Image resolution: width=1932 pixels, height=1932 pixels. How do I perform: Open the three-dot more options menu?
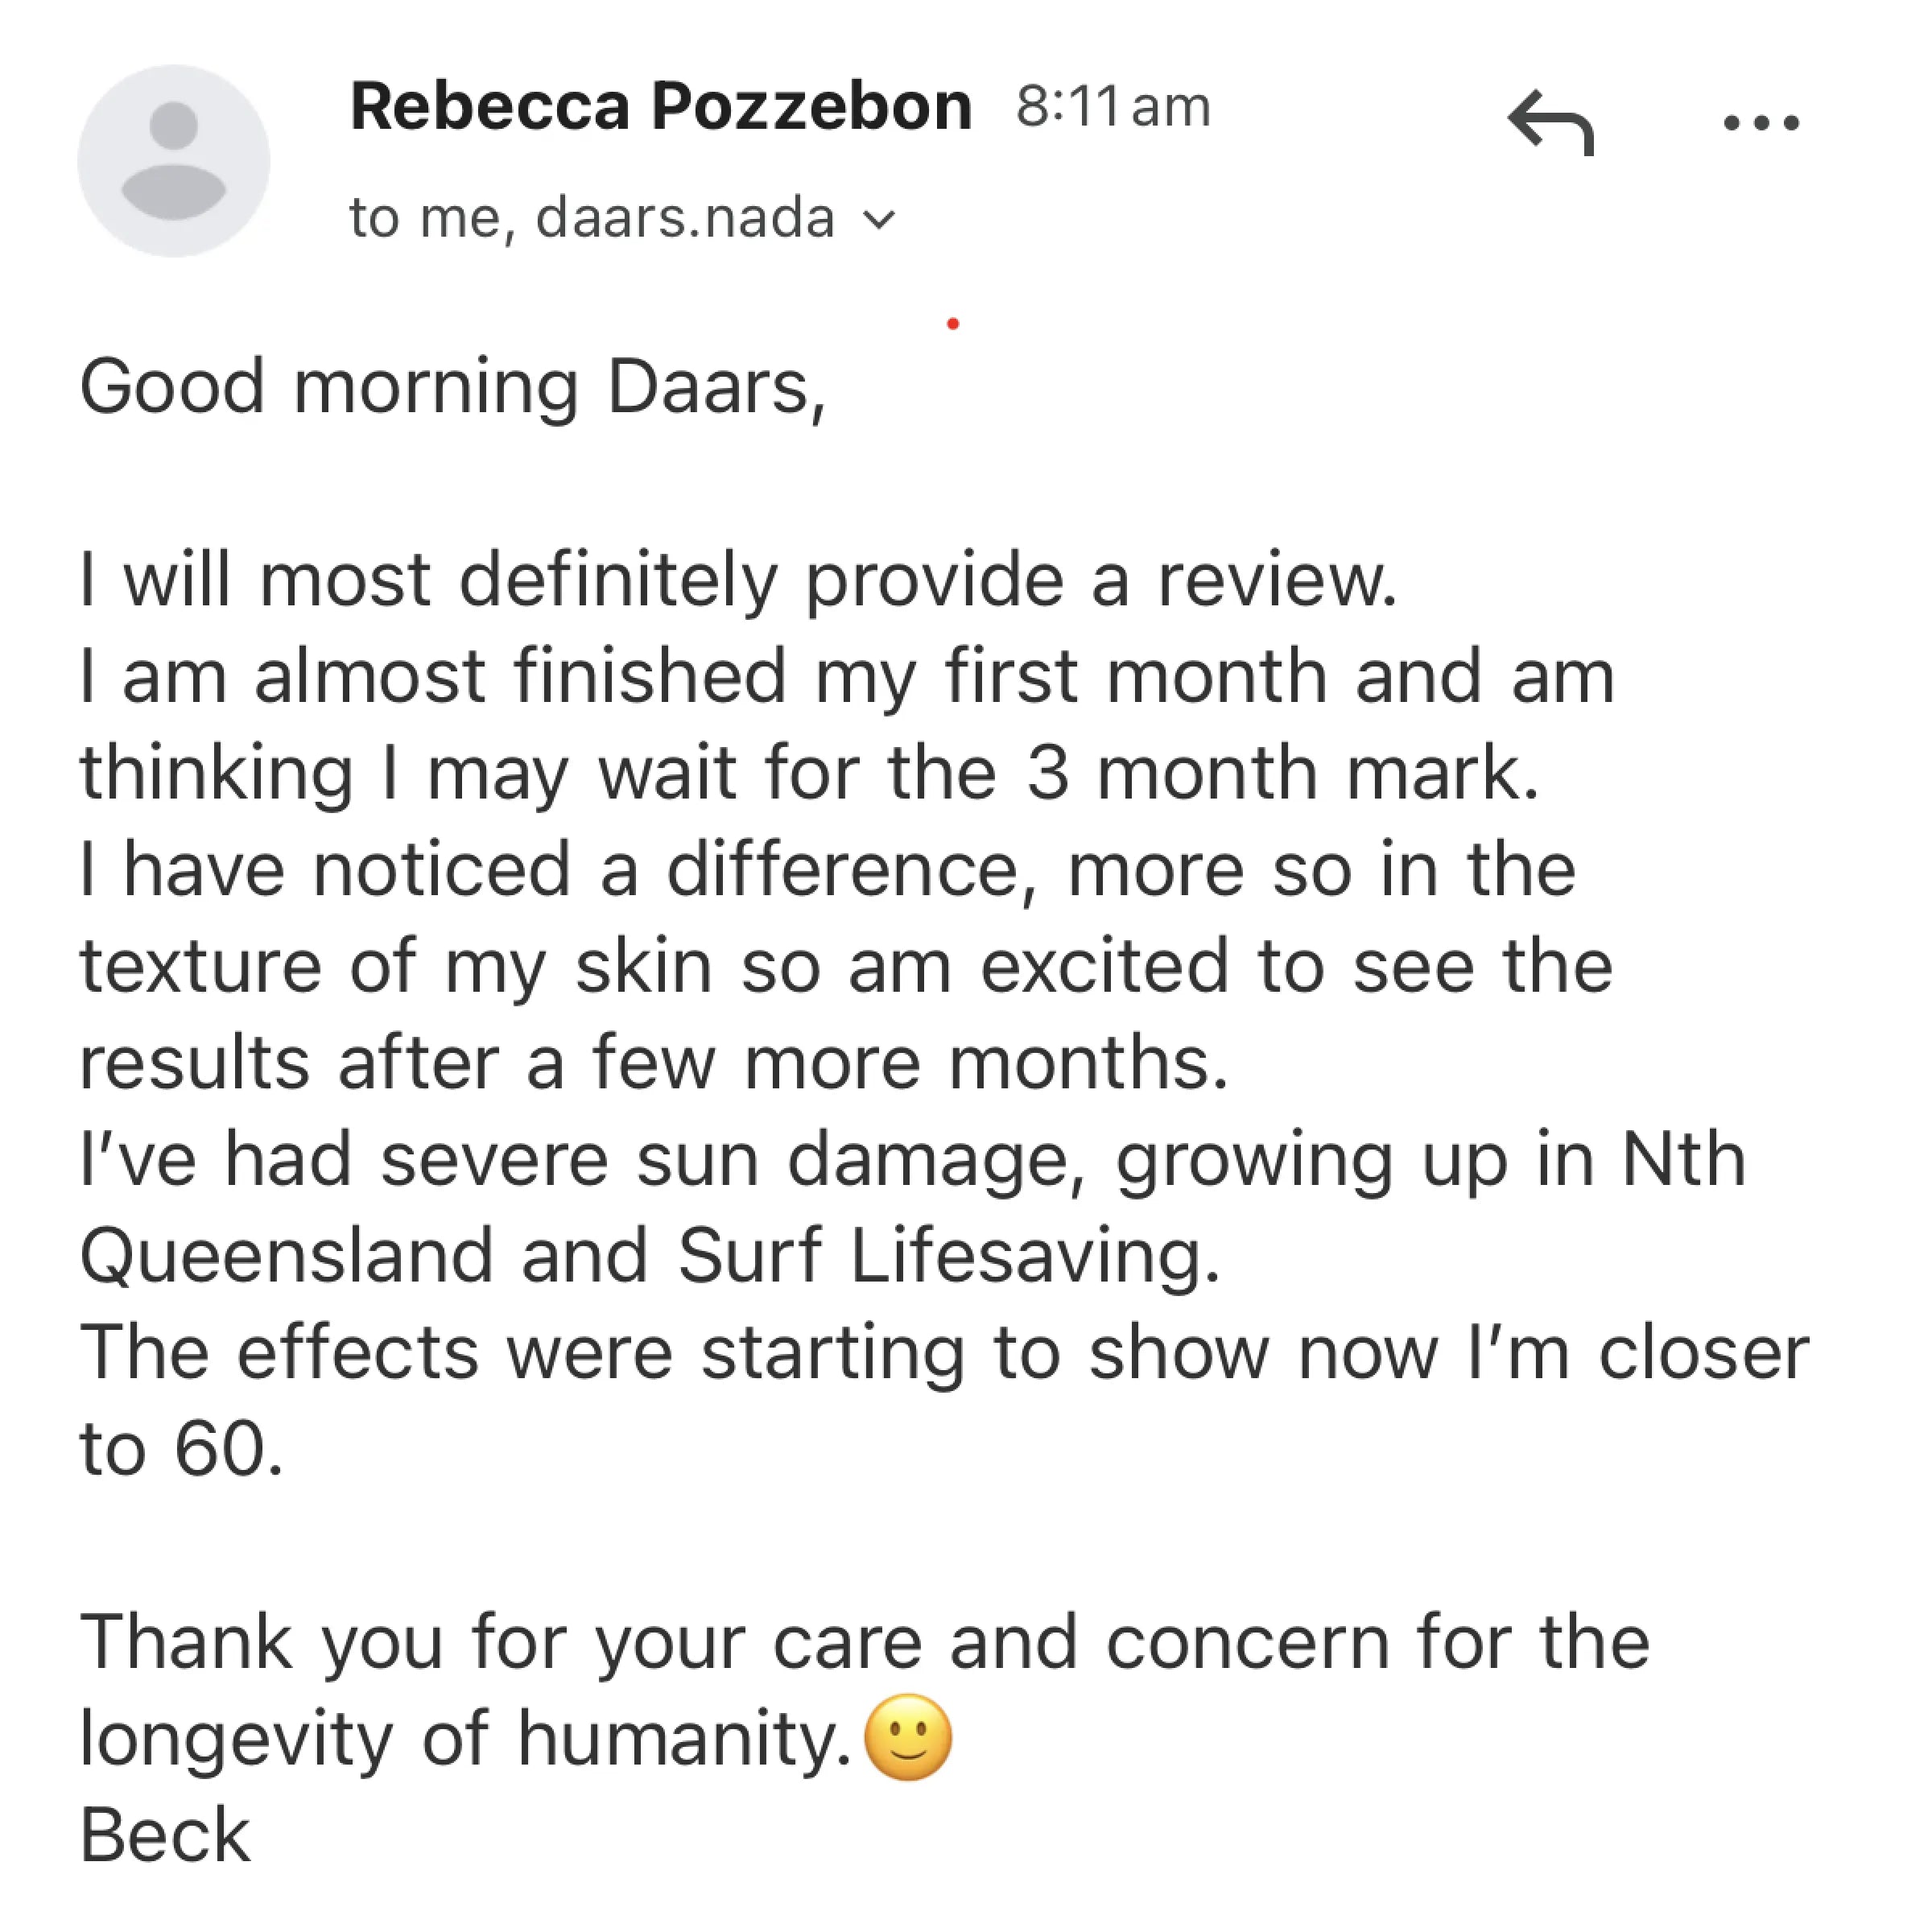[1761, 124]
